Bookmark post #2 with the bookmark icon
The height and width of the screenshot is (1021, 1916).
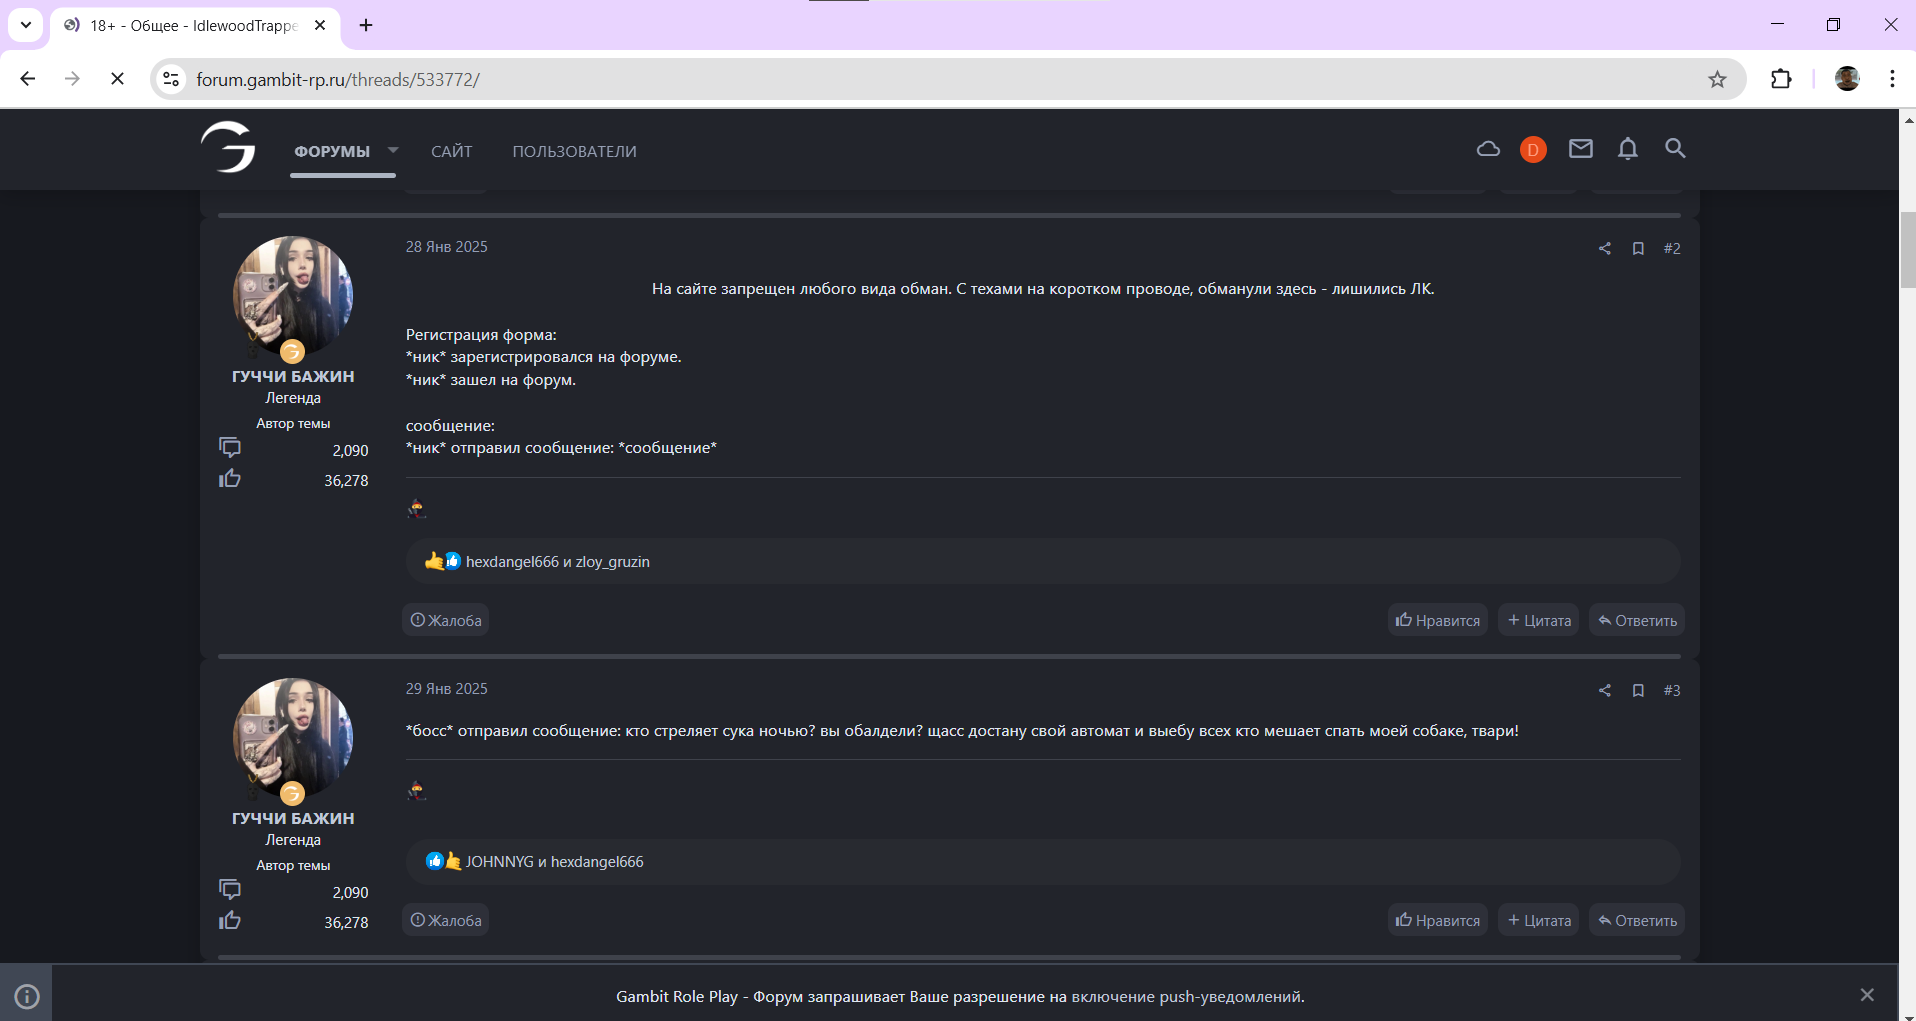(x=1638, y=248)
